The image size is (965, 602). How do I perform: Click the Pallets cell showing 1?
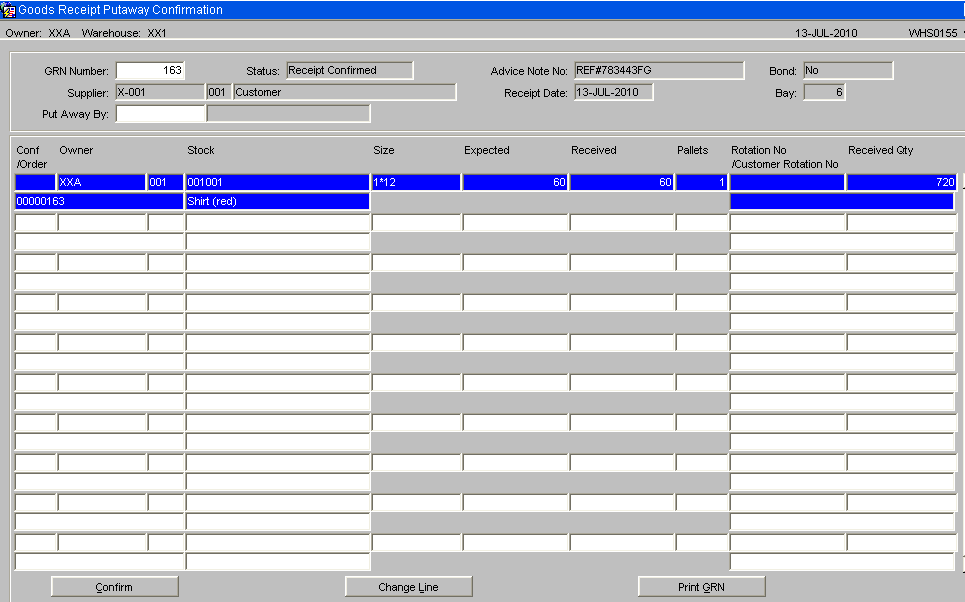coord(702,182)
